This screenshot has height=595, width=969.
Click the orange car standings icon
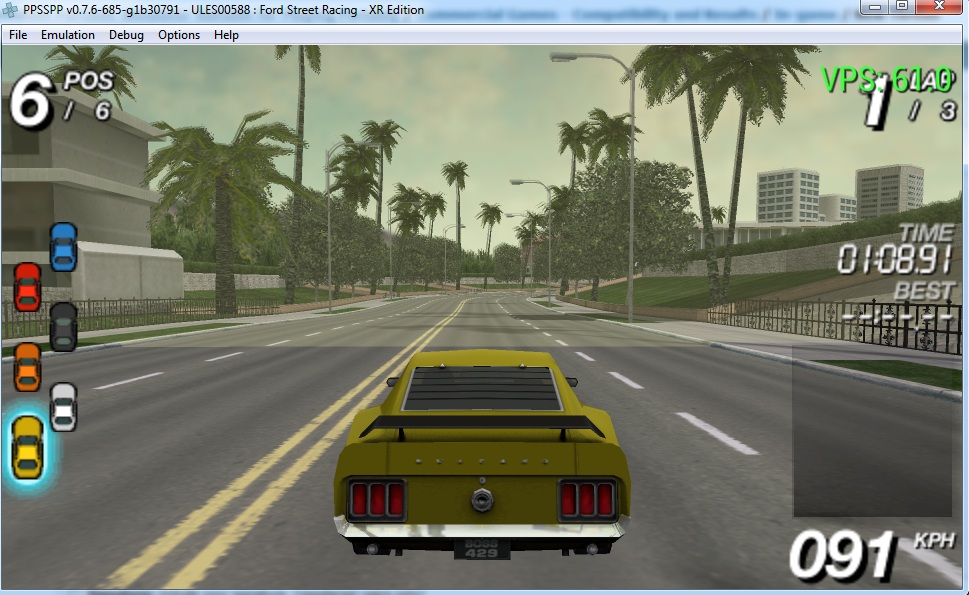tap(27, 367)
